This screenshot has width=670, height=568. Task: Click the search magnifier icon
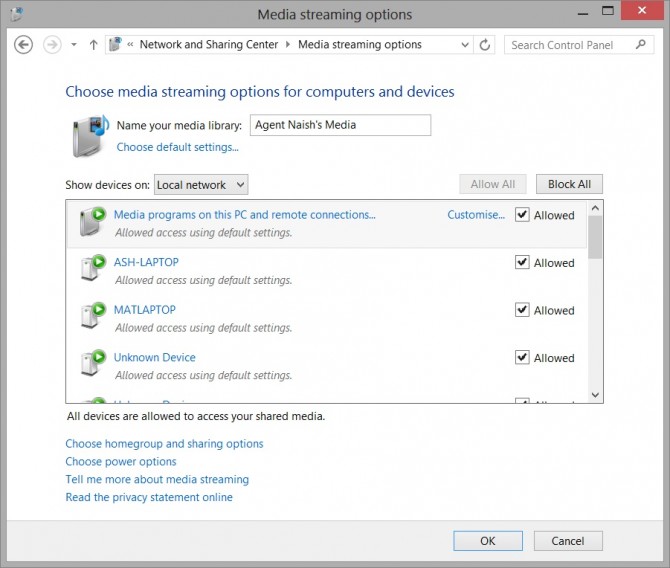tap(640, 45)
